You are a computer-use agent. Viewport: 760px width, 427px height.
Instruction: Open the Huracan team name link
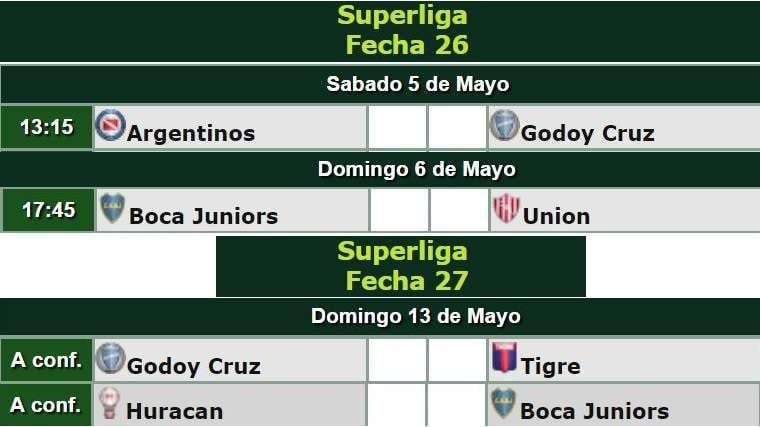174,411
